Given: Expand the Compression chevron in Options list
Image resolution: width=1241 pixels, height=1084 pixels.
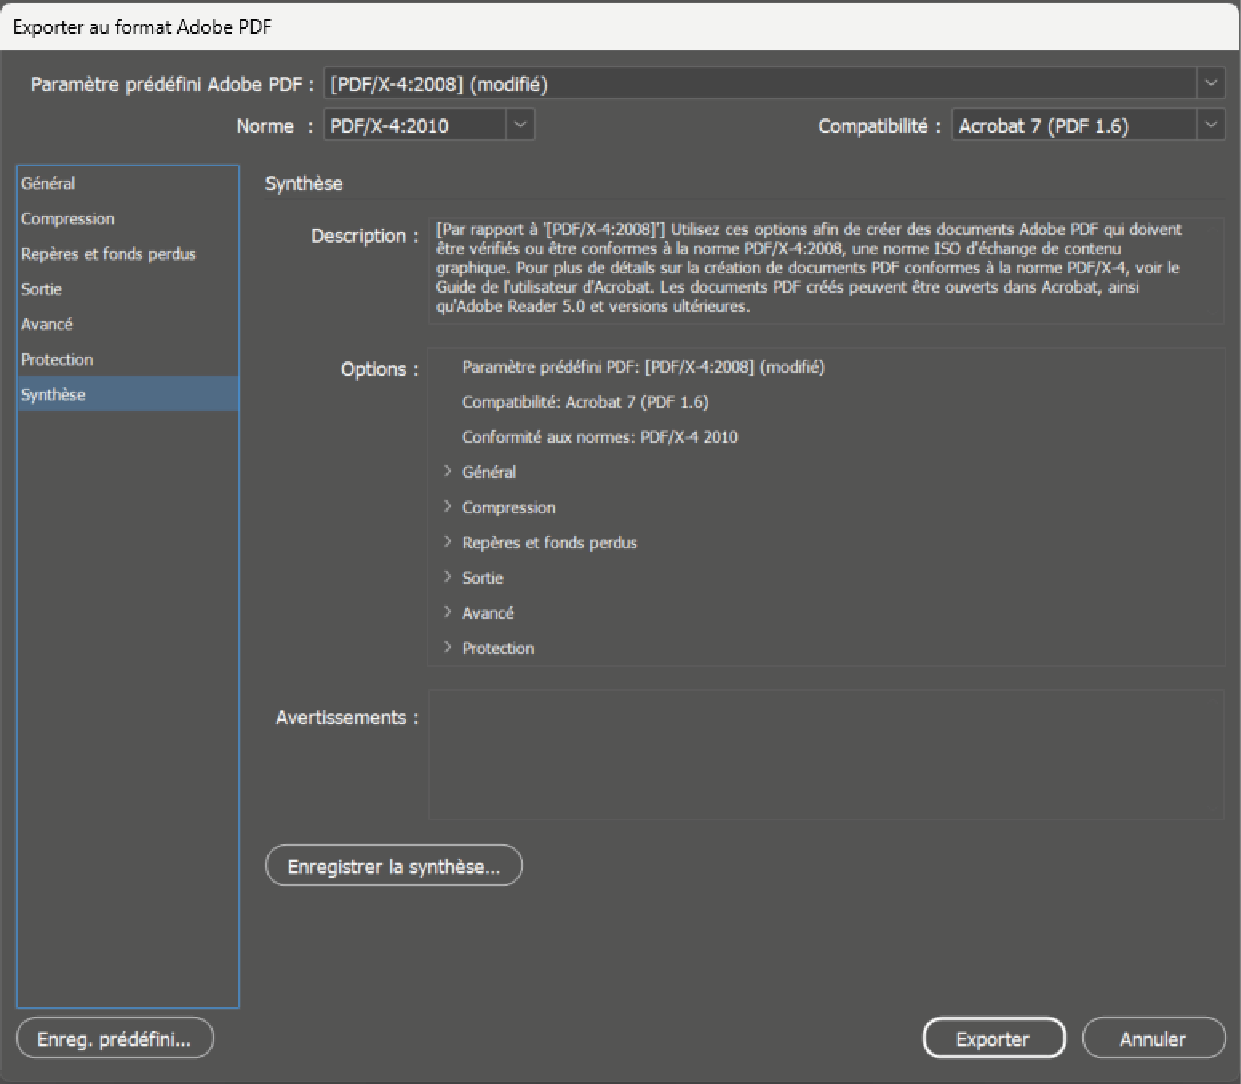Looking at the screenshot, I should pos(448,507).
